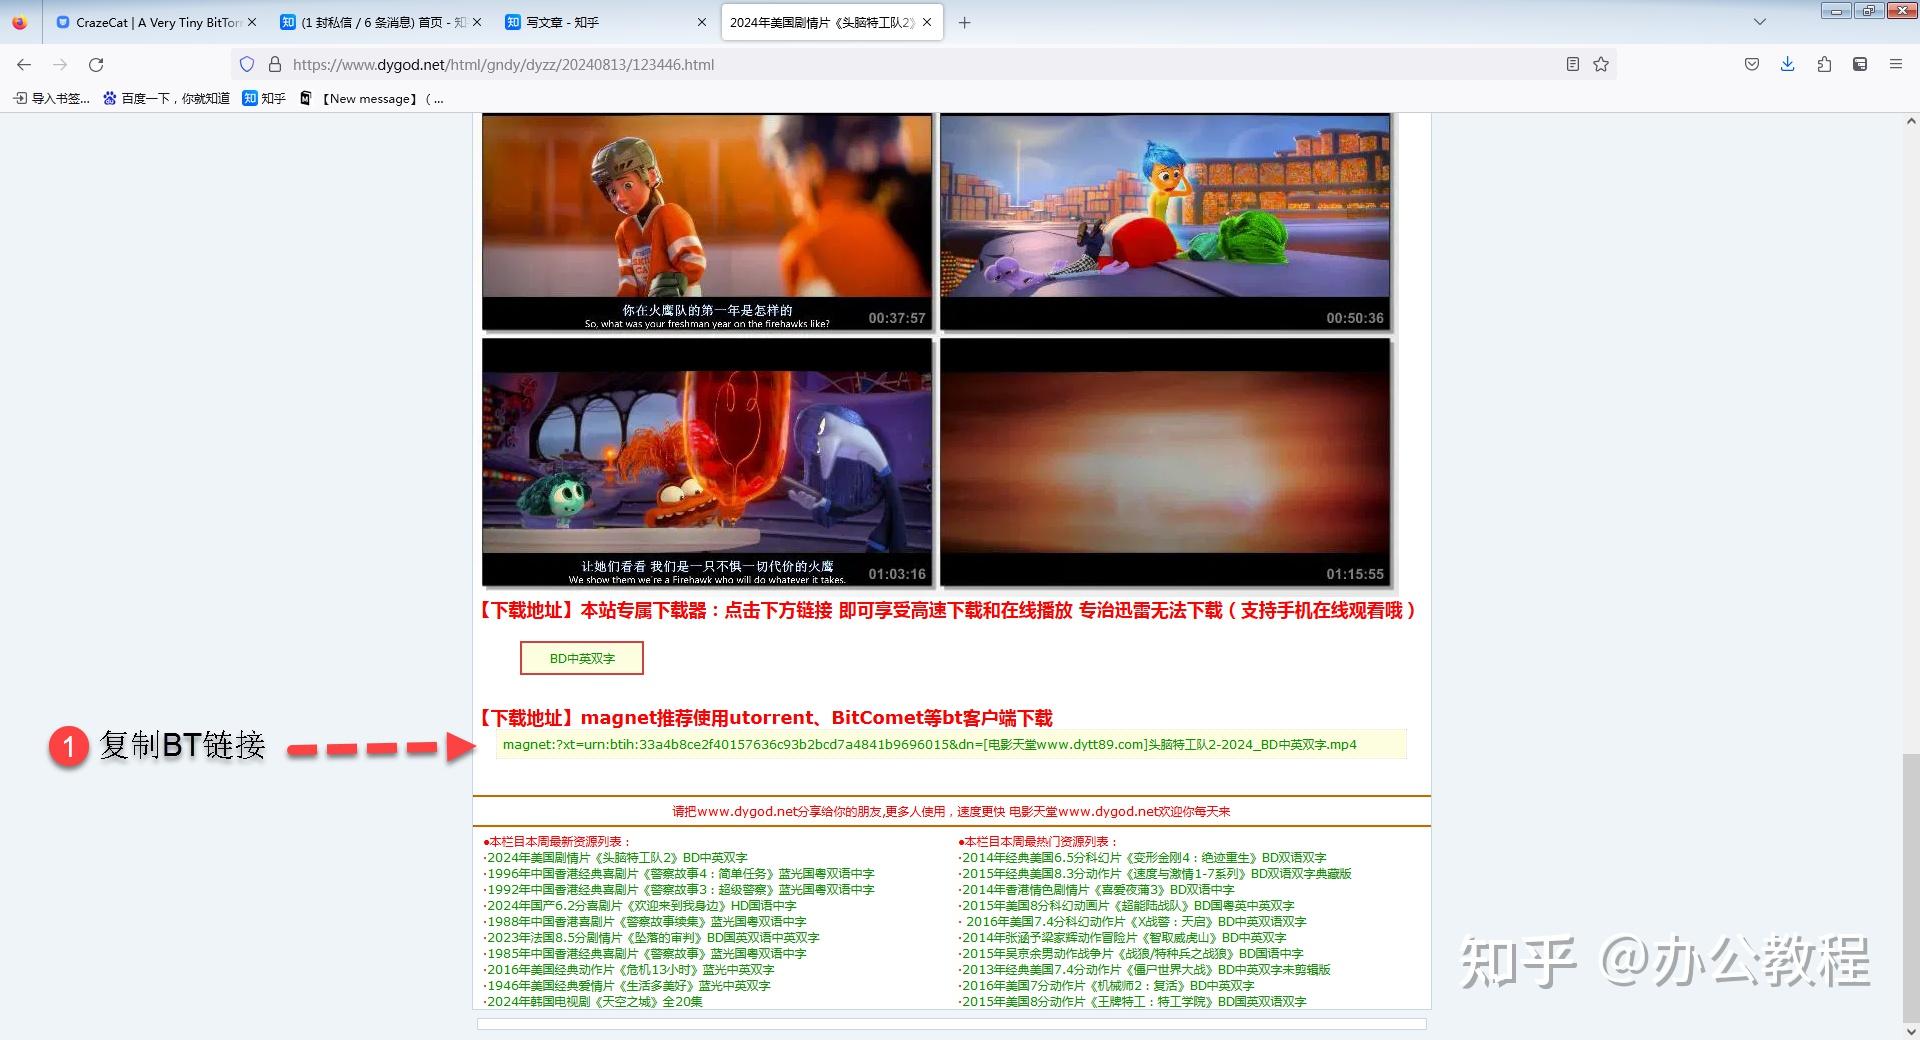Open the Joy screenshot at 00:50:36
This screenshot has width=1920, height=1040.
tap(1165, 222)
